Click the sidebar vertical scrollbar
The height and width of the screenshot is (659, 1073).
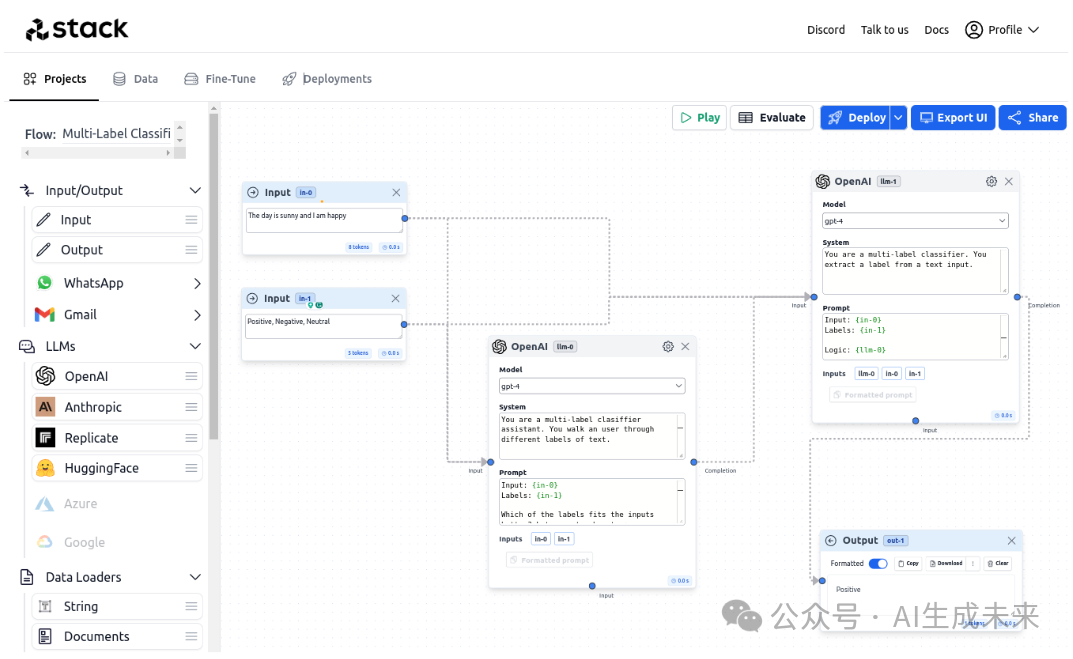(214, 274)
